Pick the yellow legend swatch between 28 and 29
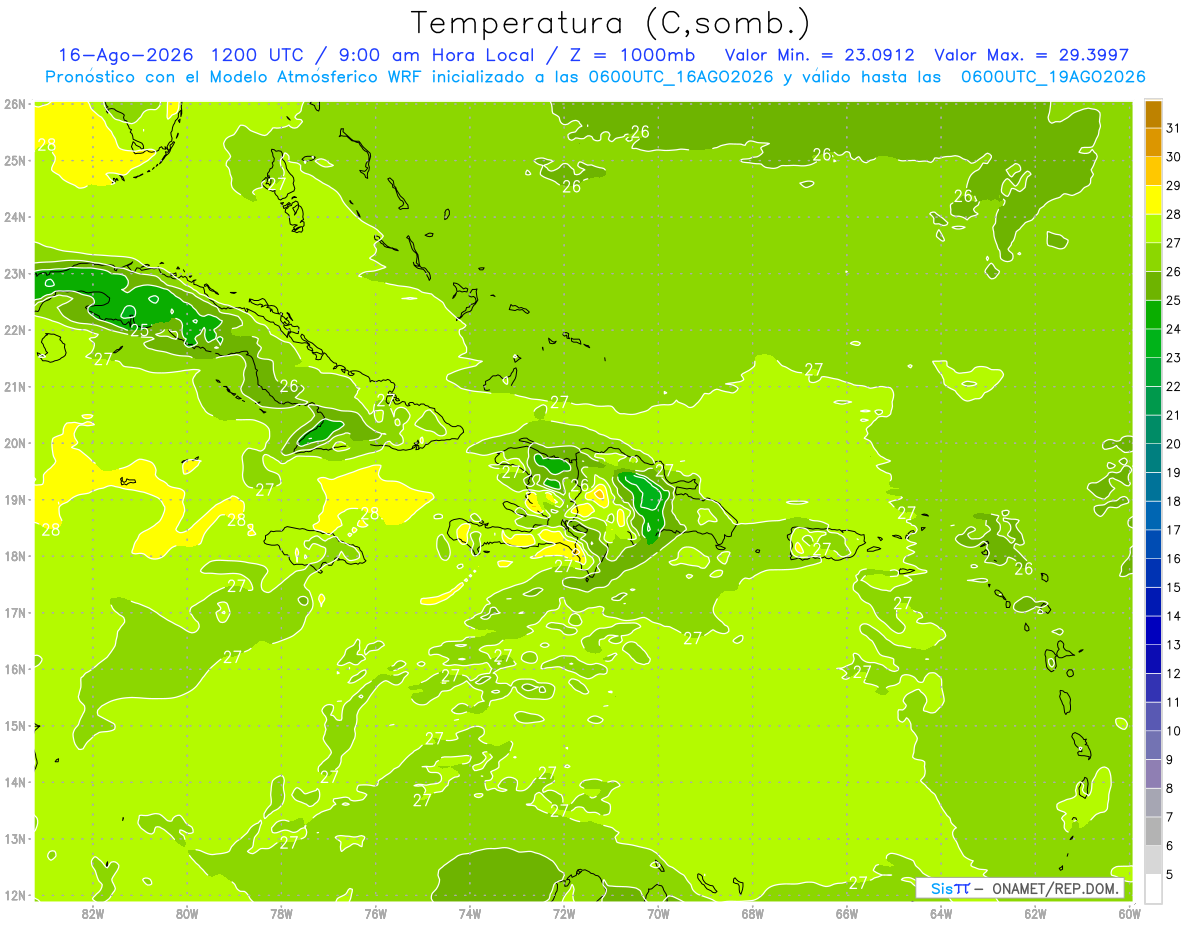Image resolution: width=1200 pixels, height=927 pixels. (x=1153, y=200)
